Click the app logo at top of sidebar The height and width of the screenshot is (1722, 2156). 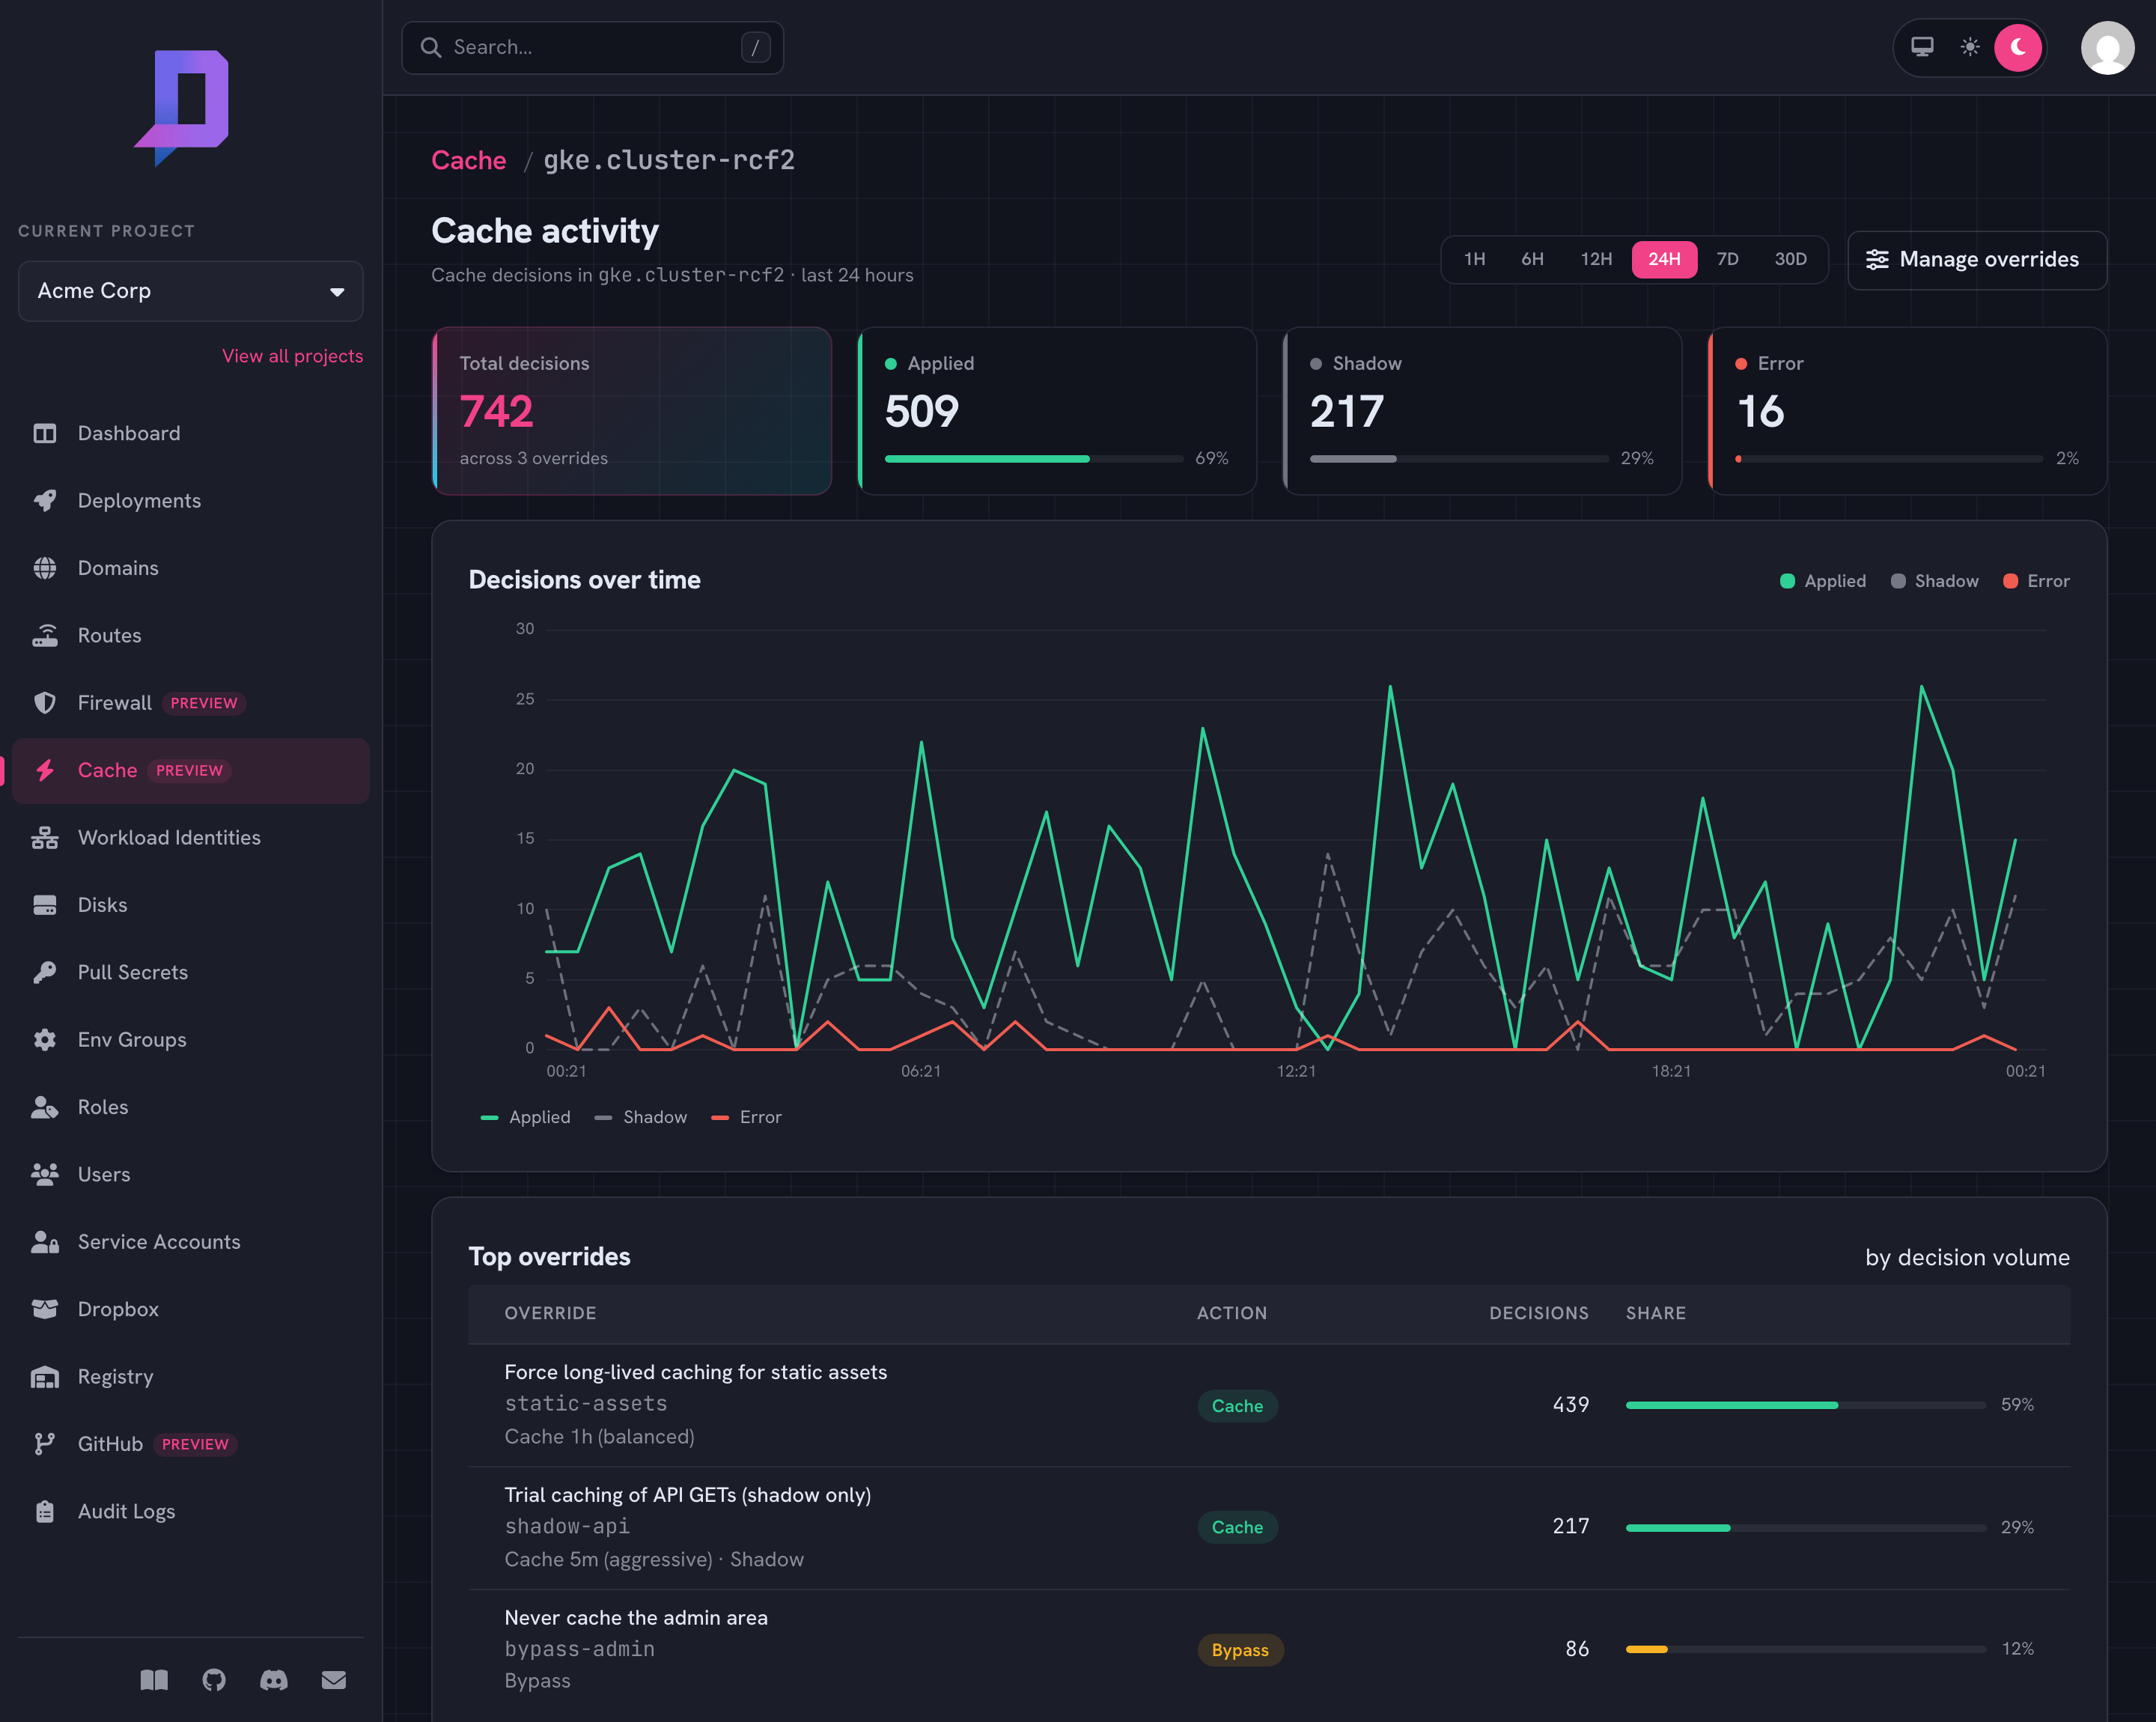click(182, 107)
